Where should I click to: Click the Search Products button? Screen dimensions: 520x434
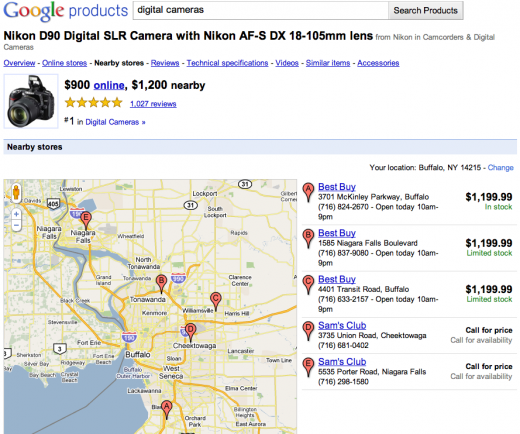pos(426,11)
